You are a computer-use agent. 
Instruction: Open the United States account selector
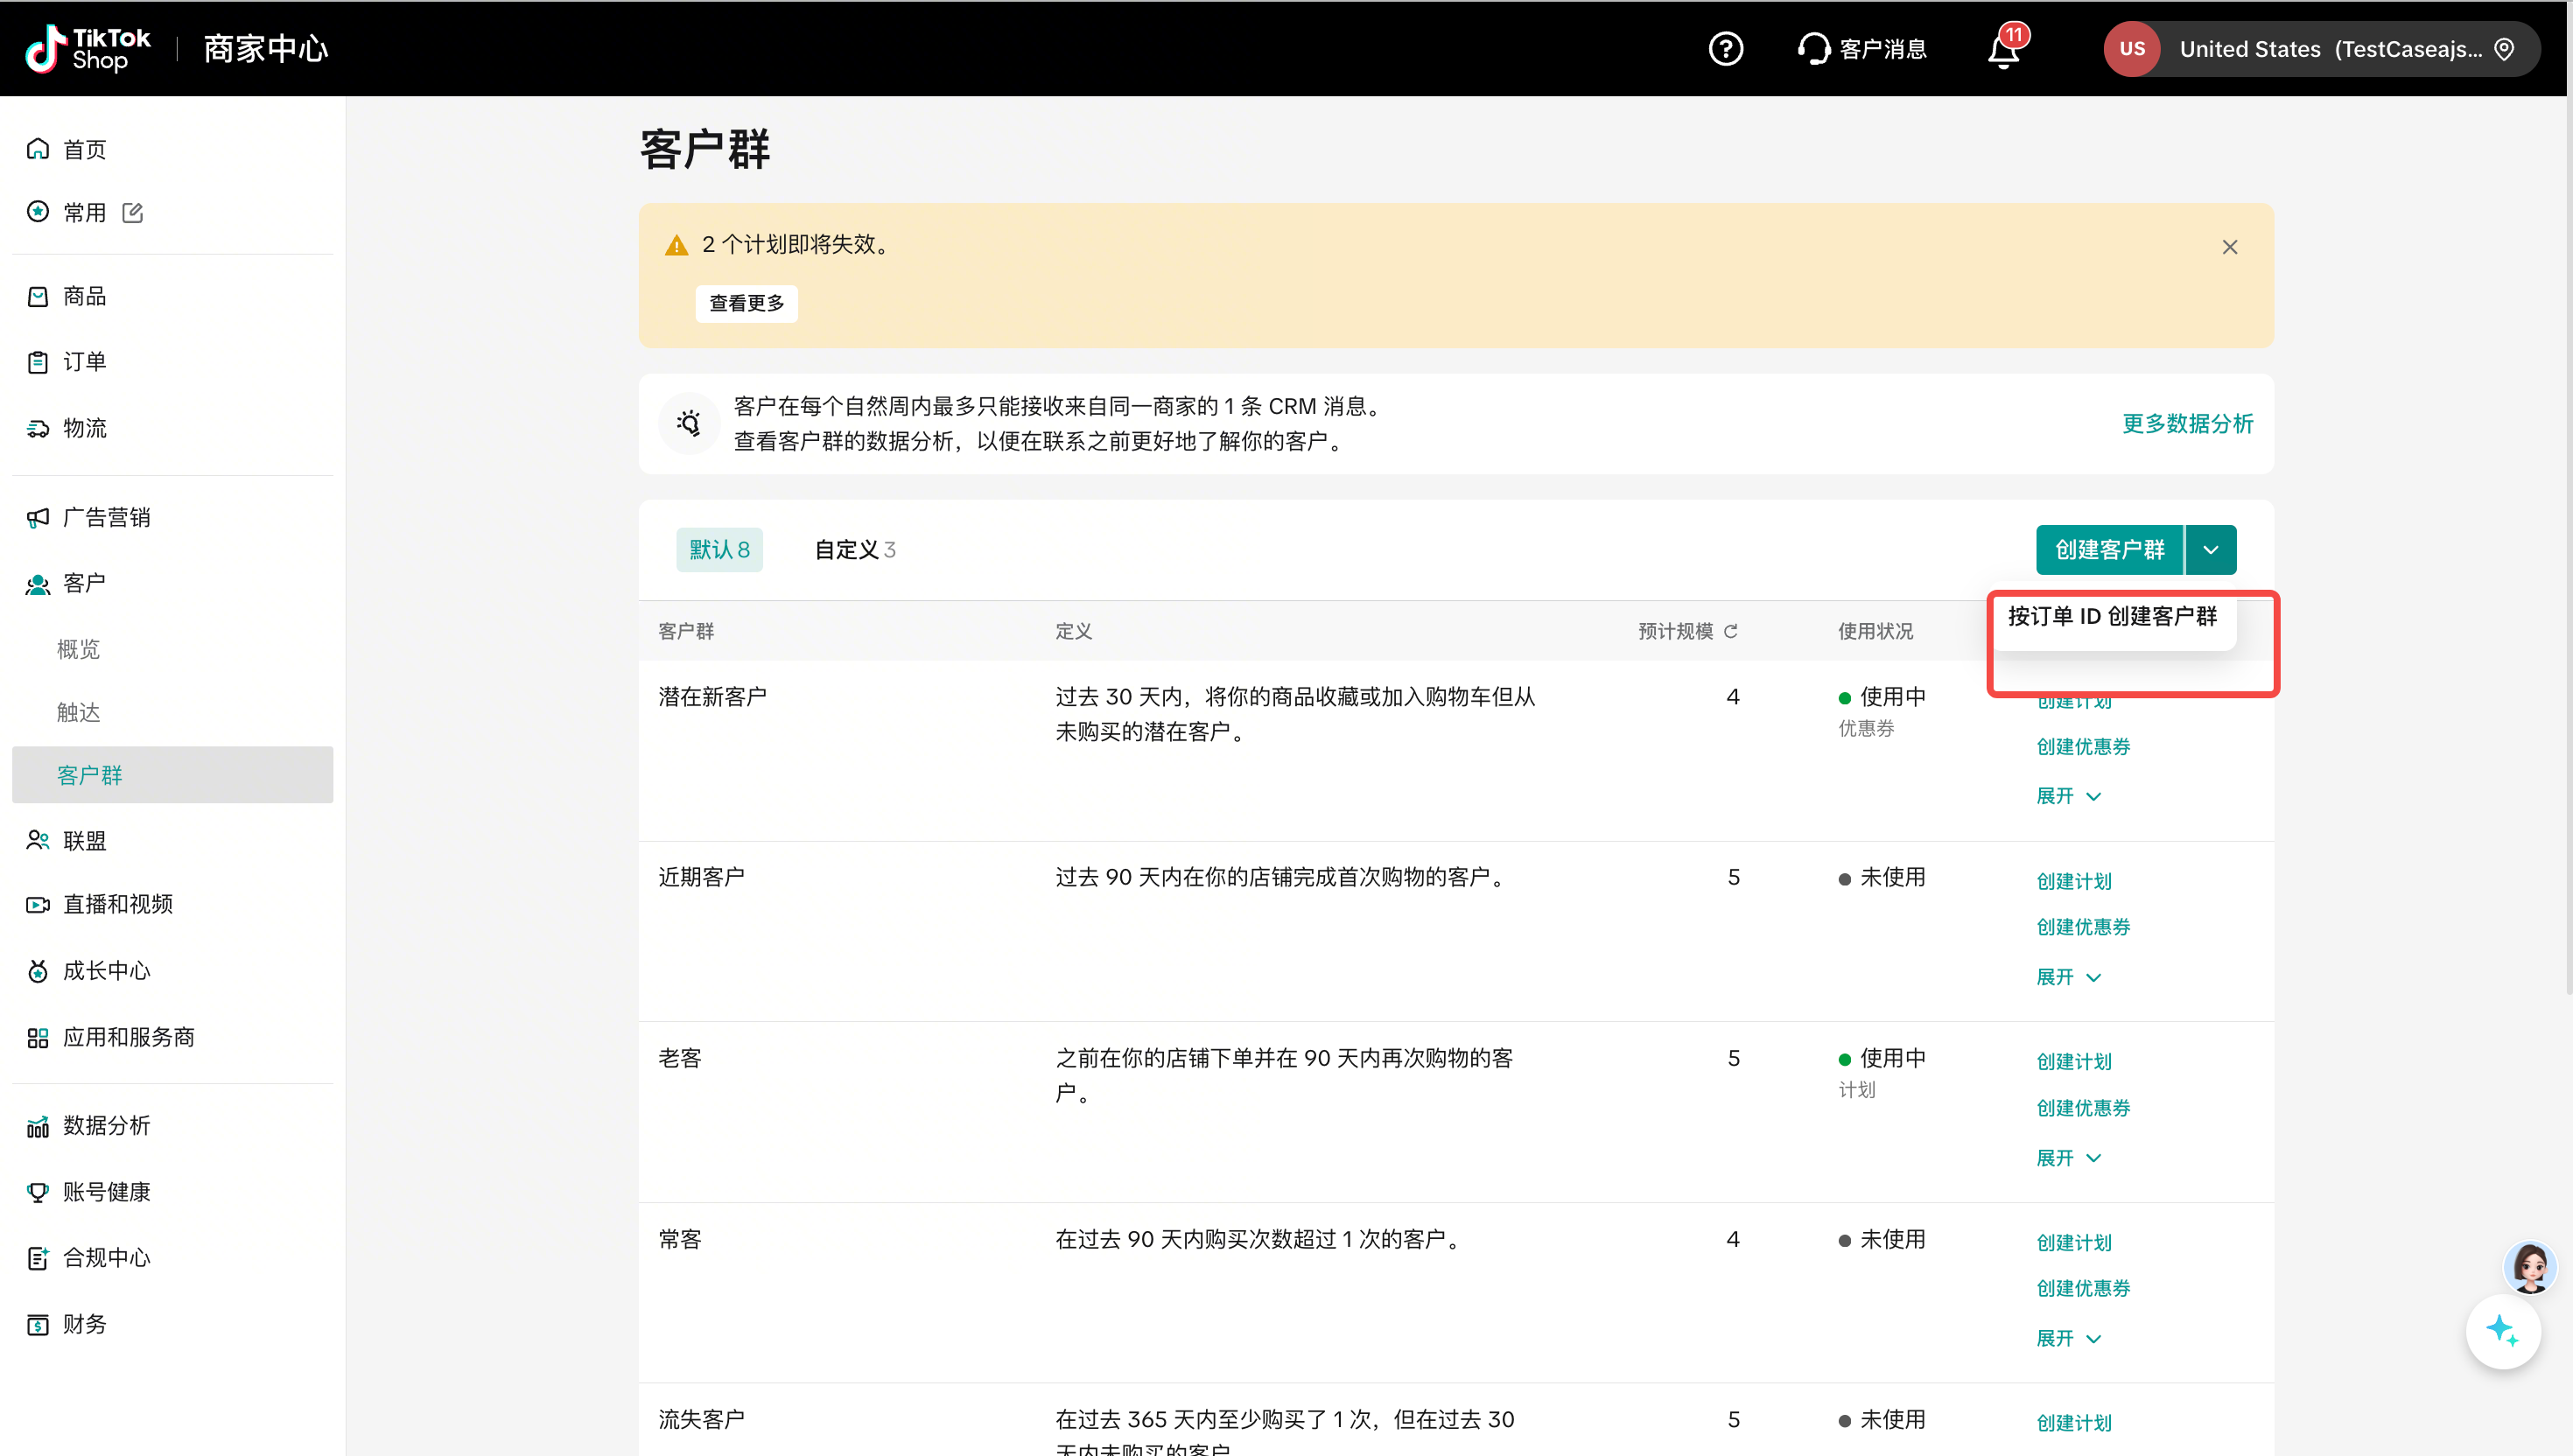click(x=2320, y=49)
